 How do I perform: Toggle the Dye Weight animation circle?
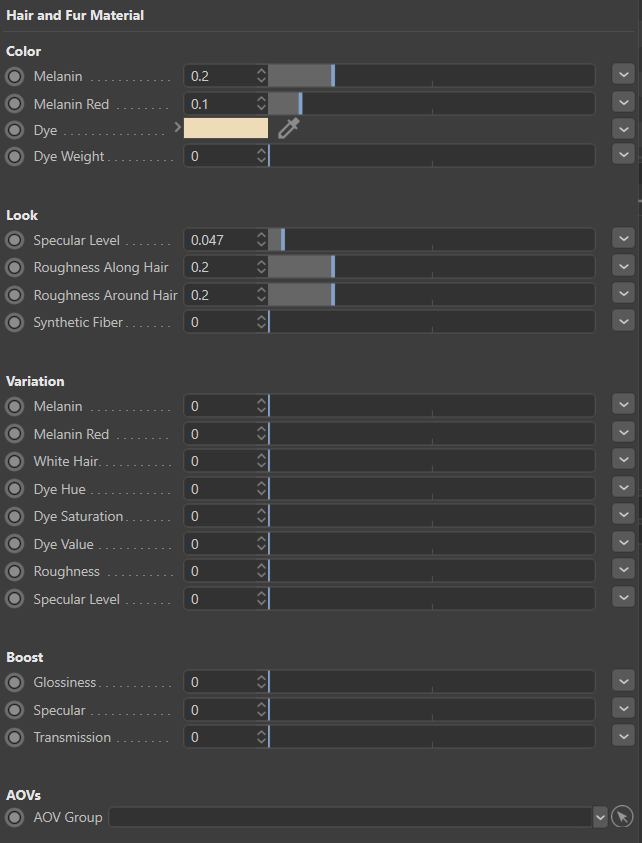tap(15, 156)
